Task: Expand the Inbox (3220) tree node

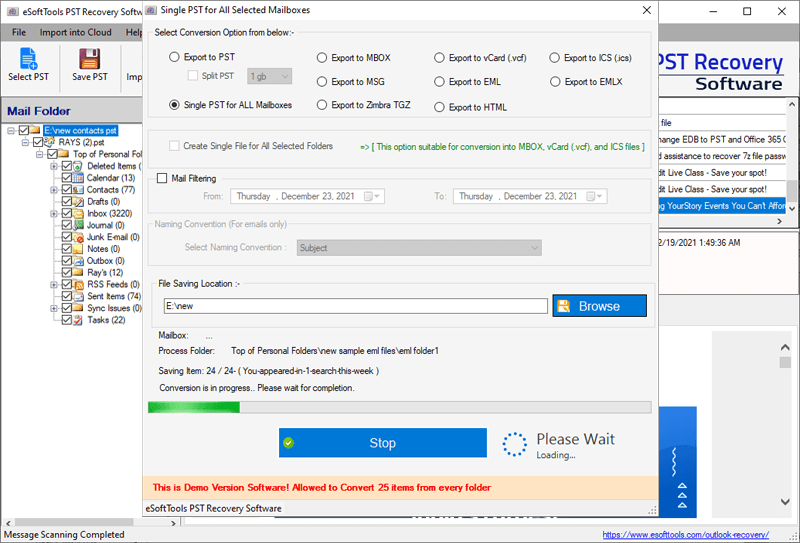Action: pyautogui.click(x=54, y=214)
